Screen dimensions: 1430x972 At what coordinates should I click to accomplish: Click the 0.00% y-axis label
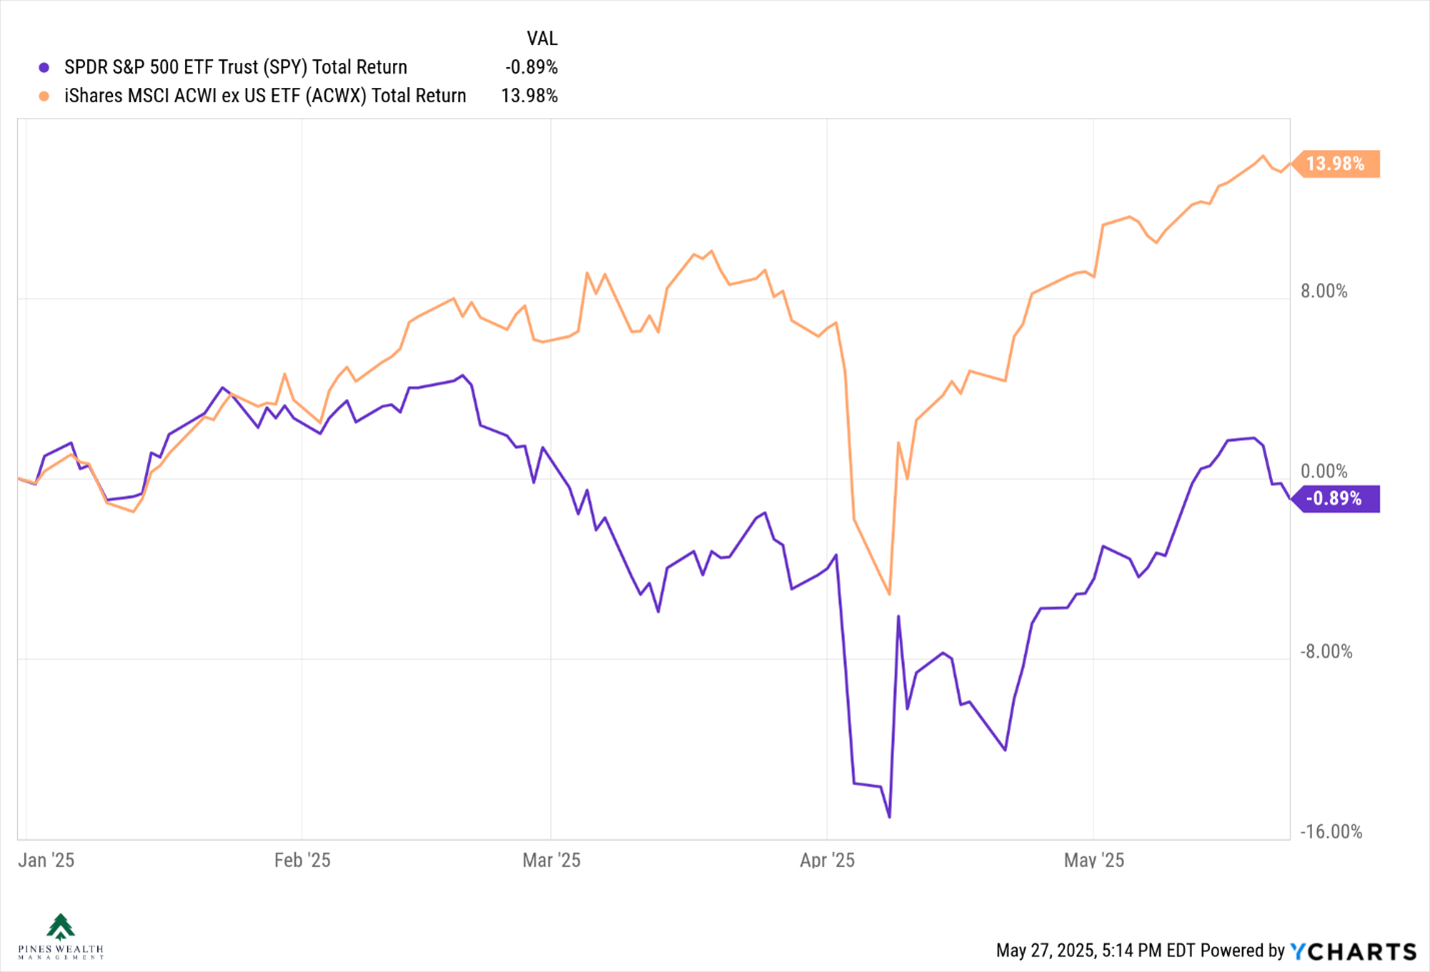pos(1324,471)
